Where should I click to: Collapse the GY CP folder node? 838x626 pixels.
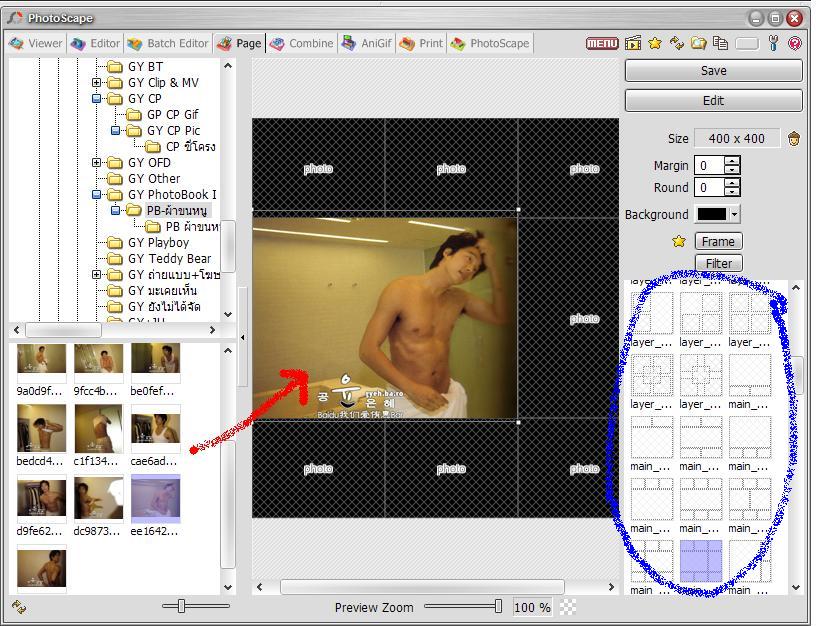click(x=96, y=98)
